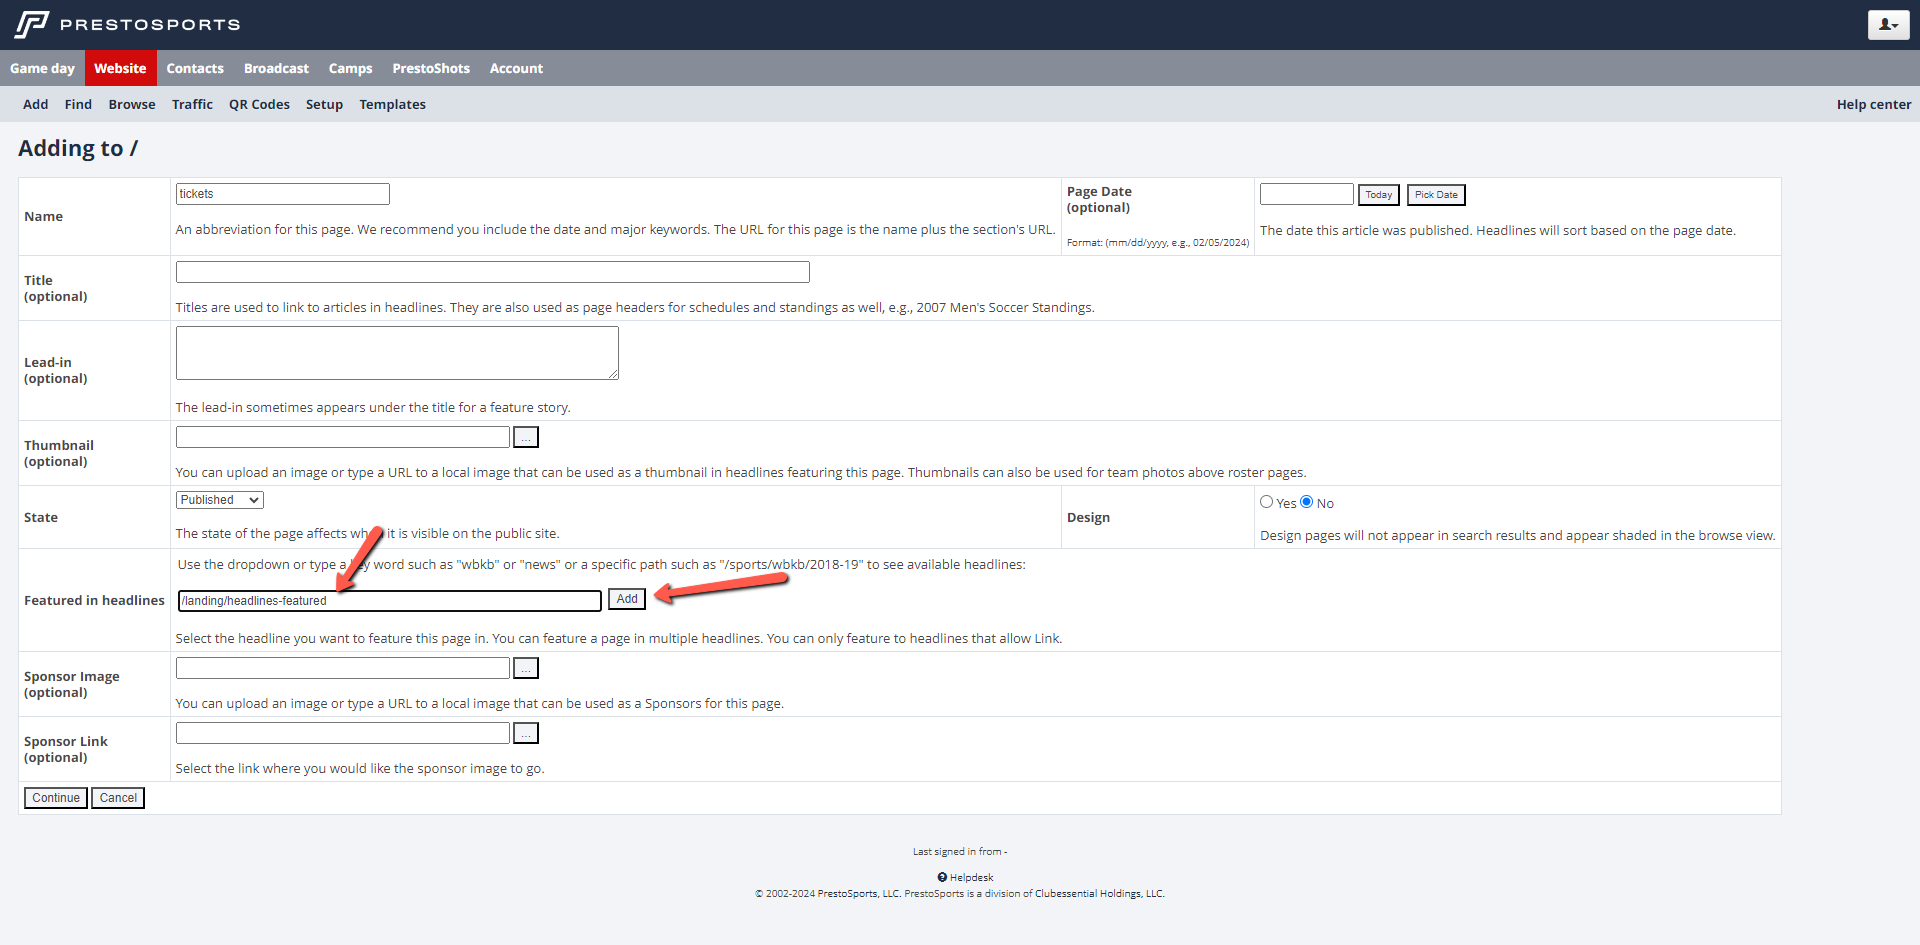This screenshot has width=1920, height=945.
Task: Expand the State dropdown showing Published
Action: 219,500
